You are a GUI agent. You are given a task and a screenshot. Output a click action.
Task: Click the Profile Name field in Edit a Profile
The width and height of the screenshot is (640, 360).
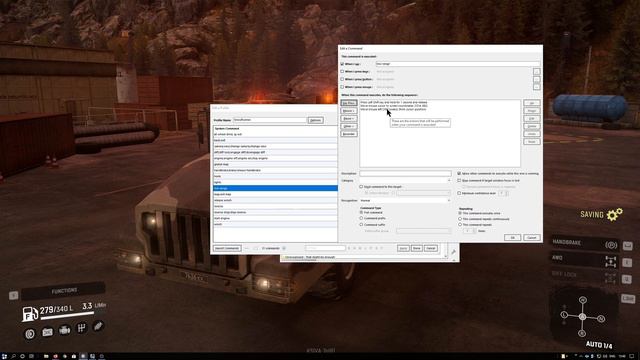[269, 120]
